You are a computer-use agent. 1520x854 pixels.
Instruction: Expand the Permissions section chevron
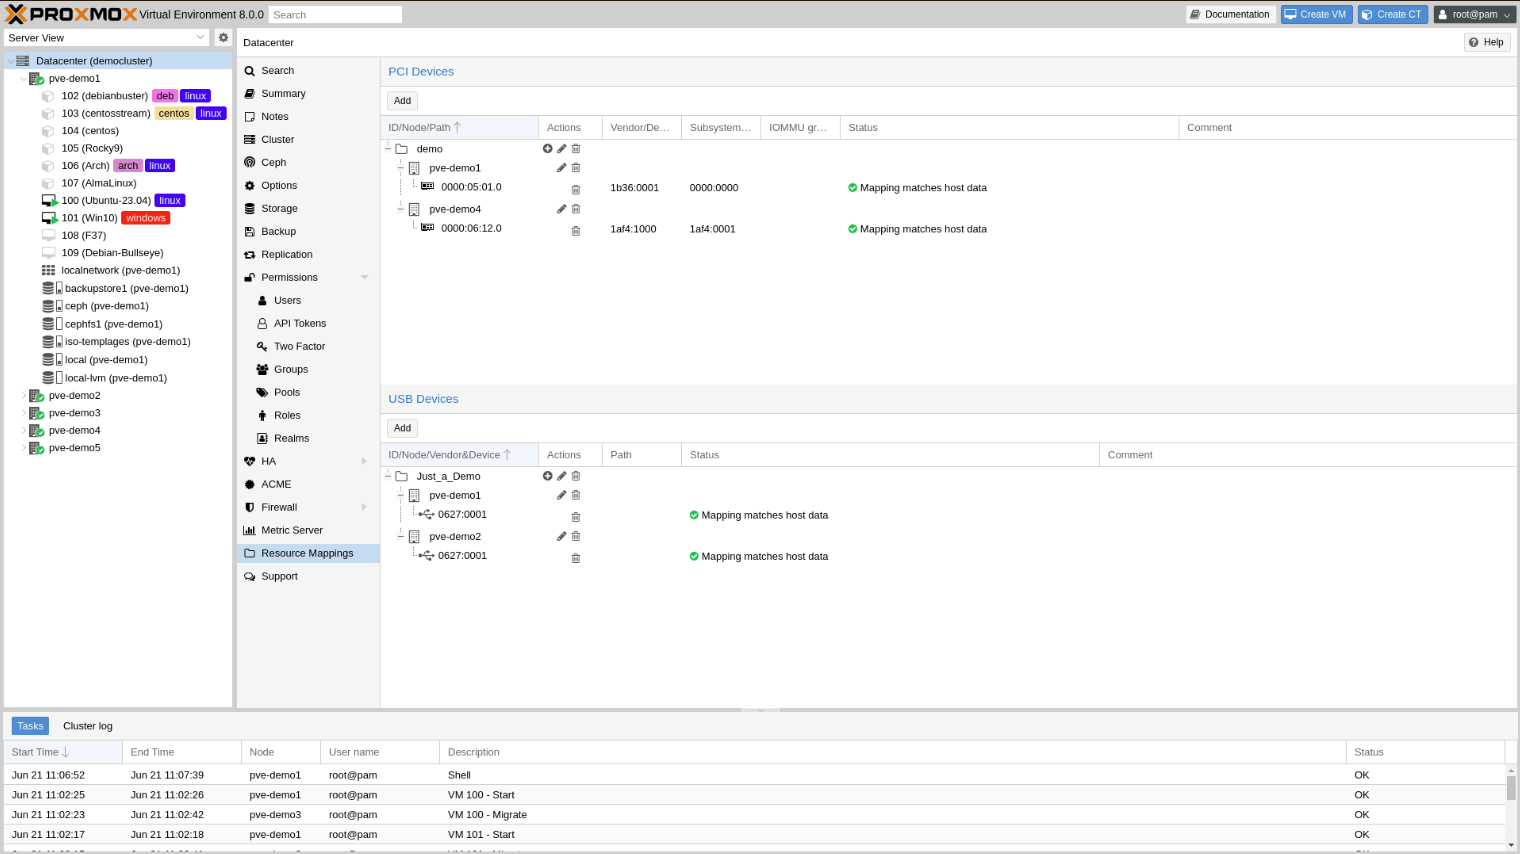coord(364,277)
